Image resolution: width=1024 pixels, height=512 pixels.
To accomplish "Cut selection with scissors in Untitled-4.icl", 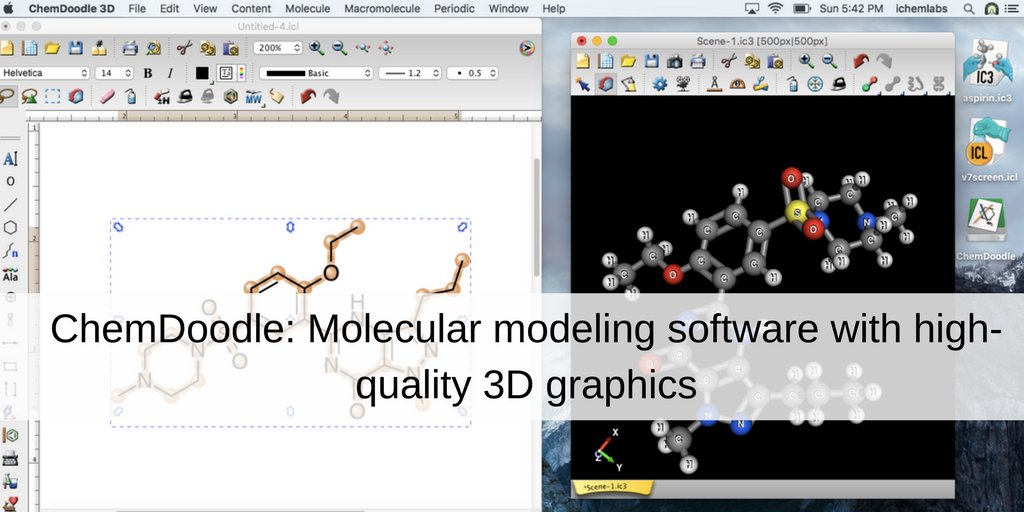I will [x=185, y=48].
